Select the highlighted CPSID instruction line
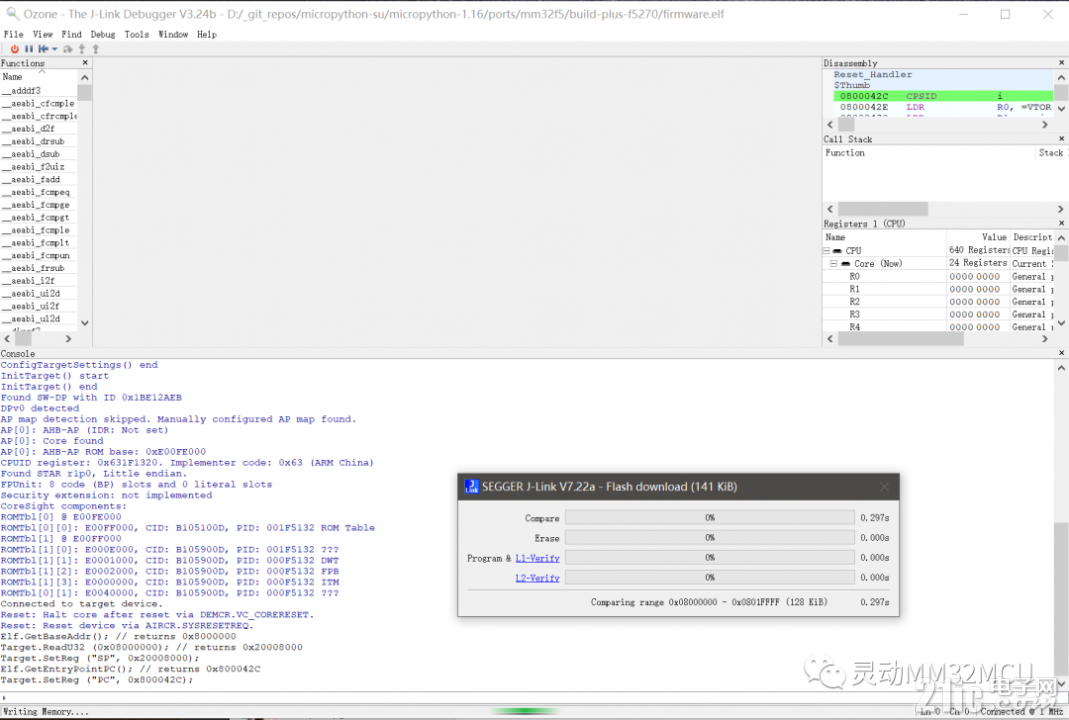Viewport: 1069px width, 720px height. (943, 96)
